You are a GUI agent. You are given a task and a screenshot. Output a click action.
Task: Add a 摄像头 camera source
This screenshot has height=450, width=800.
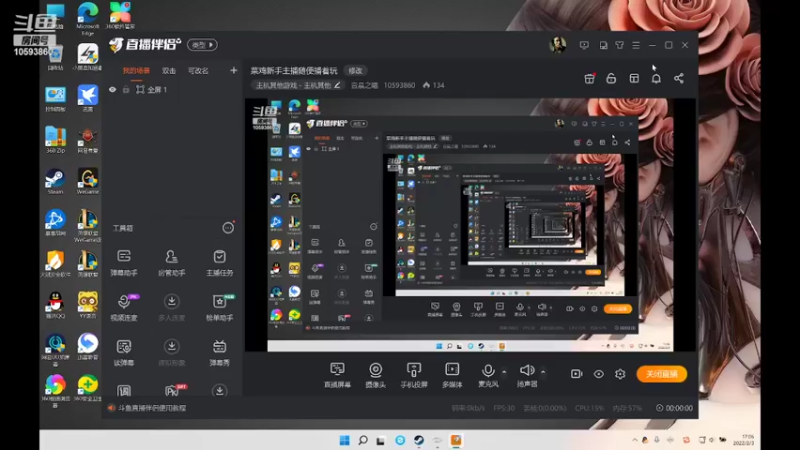point(376,375)
